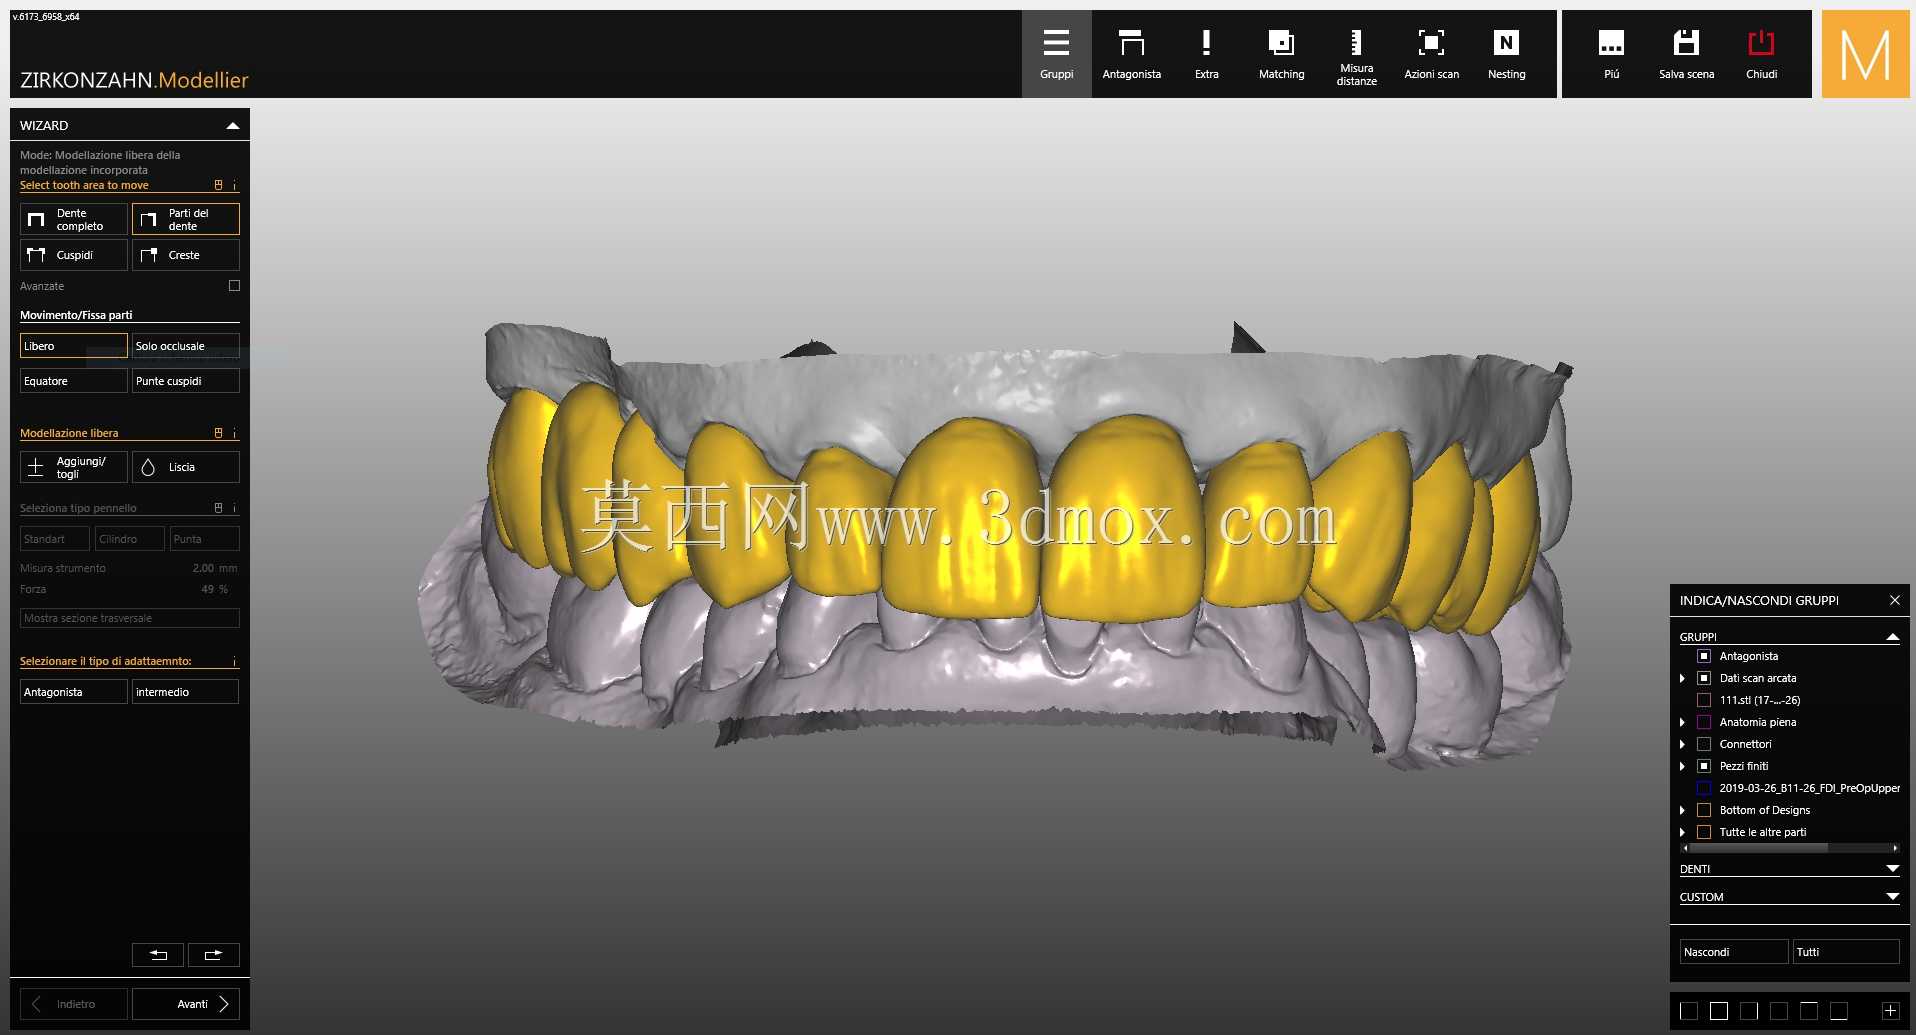1916x1035 pixels.
Task: Expand the DENTI section
Action: pyautogui.click(x=1892, y=869)
